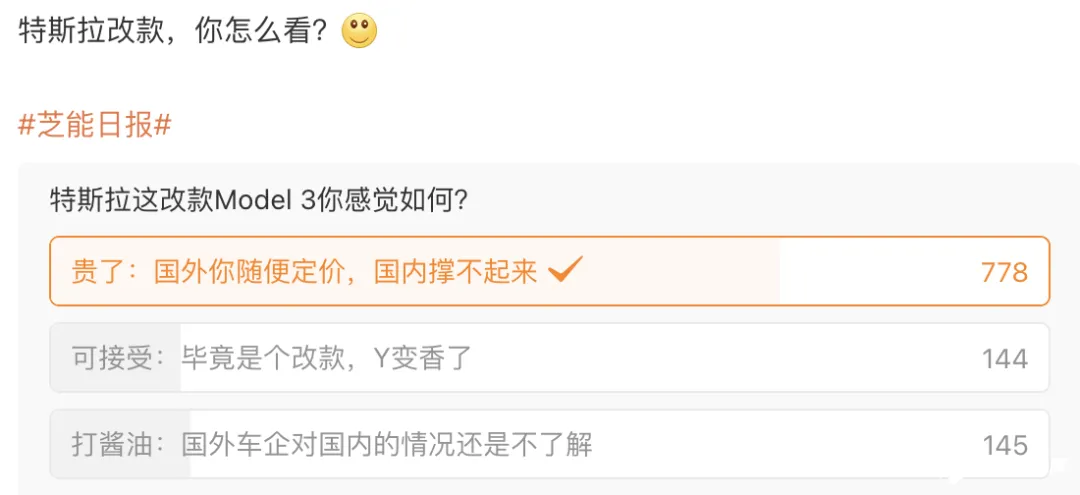The height and width of the screenshot is (495, 1080).
Task: Click the phrase 国内撑不起来 in first option
Action: click(455, 272)
